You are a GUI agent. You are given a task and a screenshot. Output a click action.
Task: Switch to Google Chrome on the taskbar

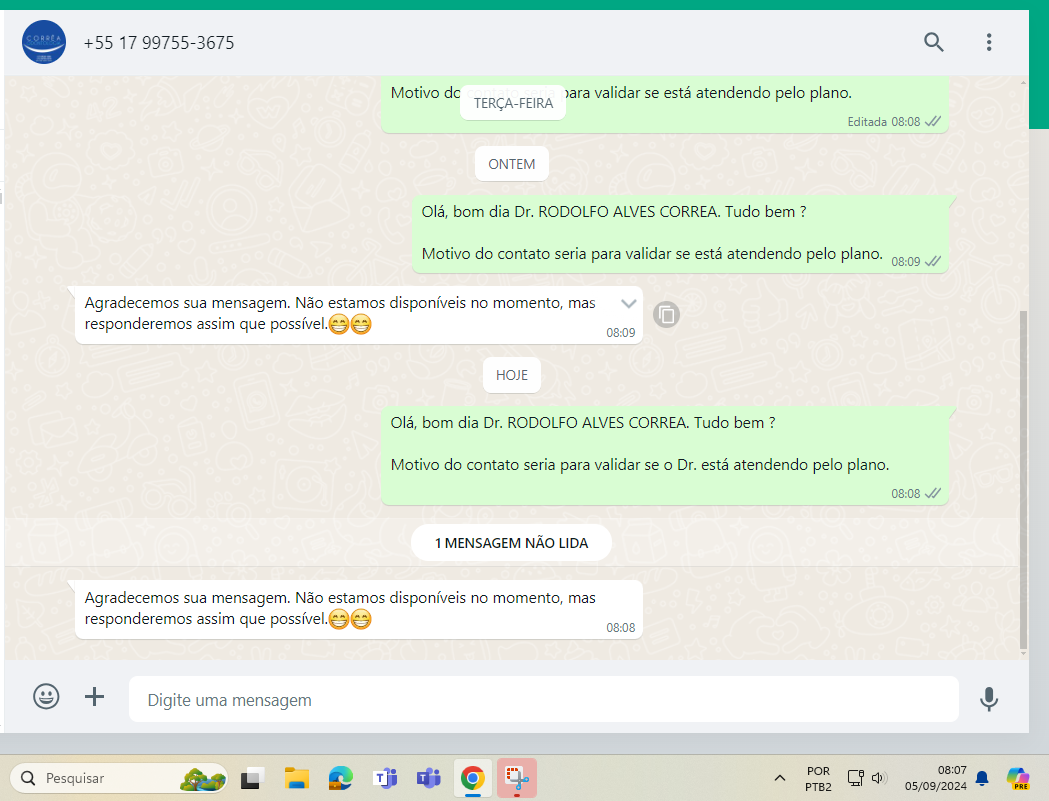tap(473, 778)
